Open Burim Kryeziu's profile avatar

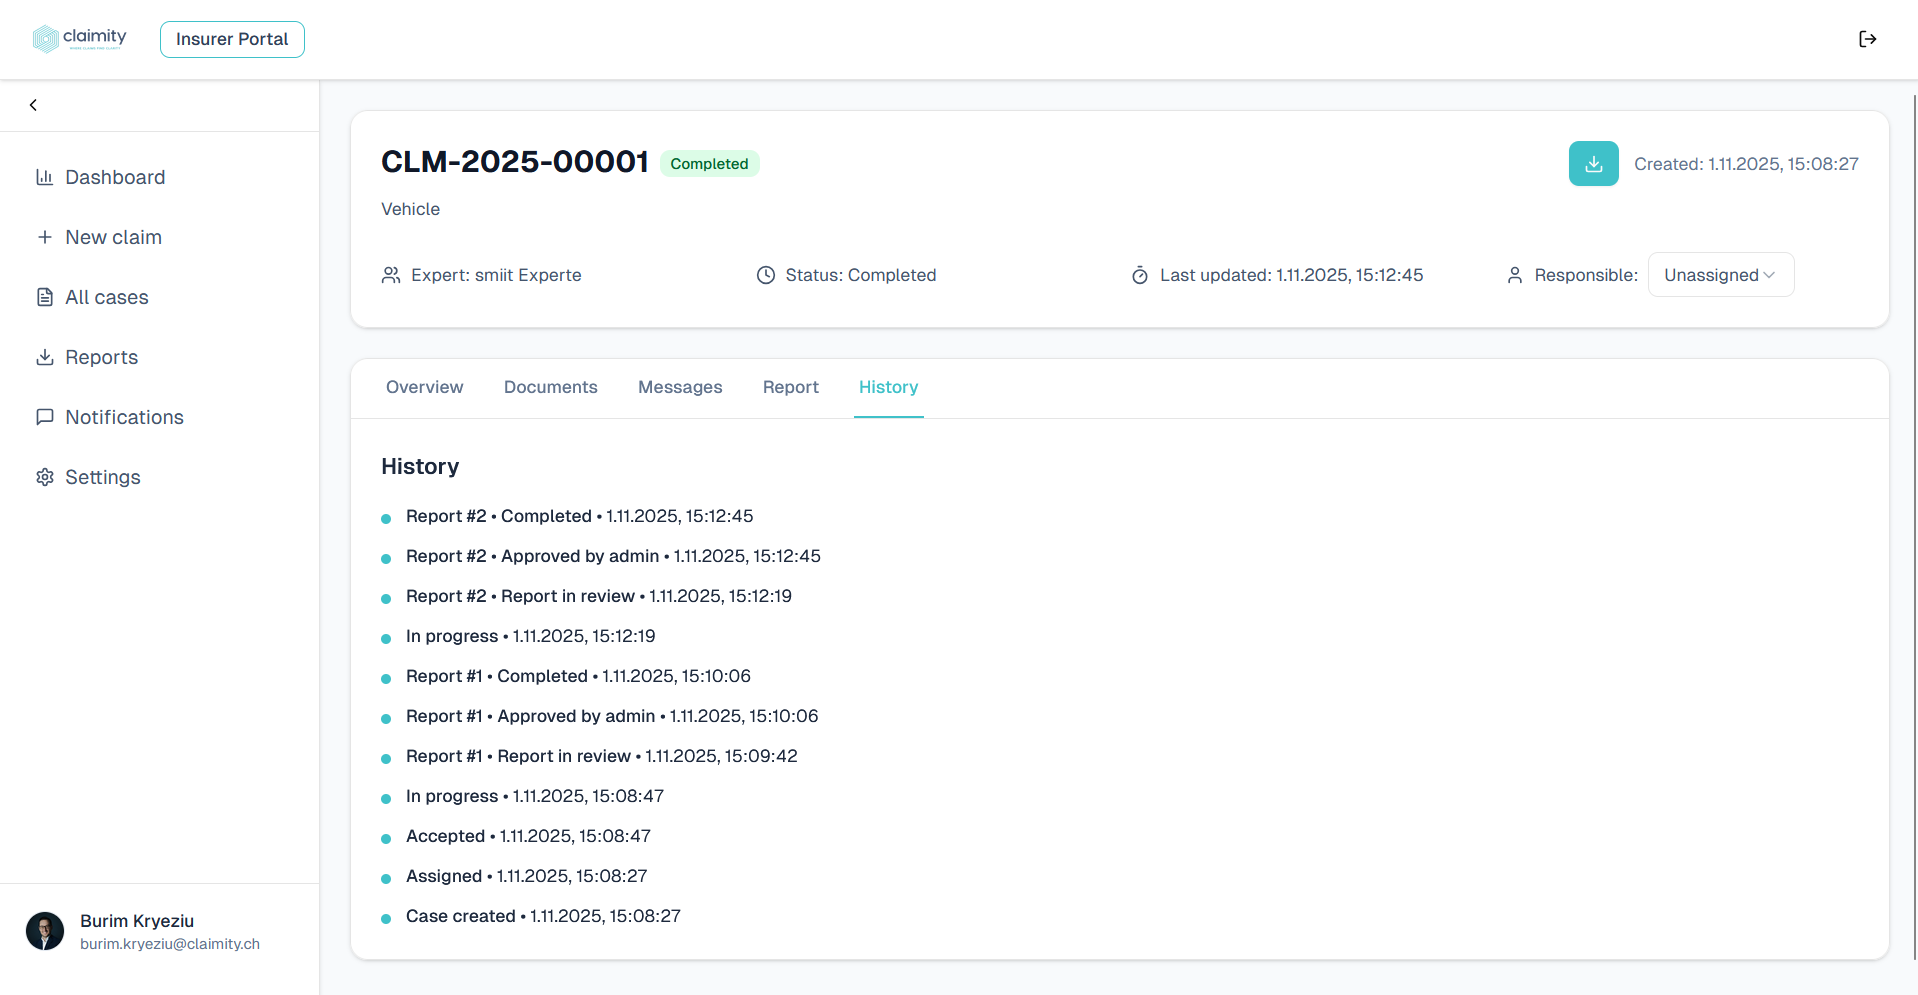45,931
